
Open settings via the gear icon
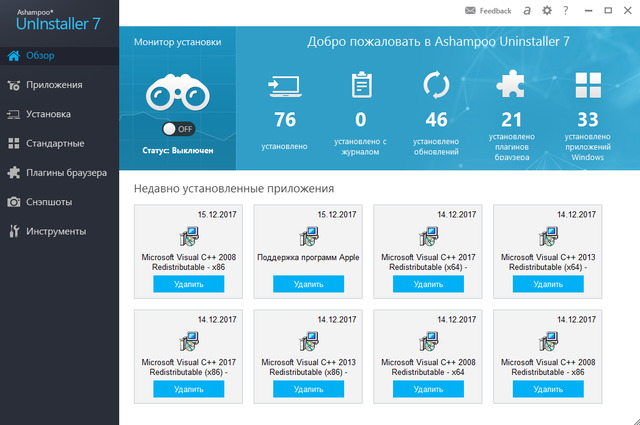(546, 10)
